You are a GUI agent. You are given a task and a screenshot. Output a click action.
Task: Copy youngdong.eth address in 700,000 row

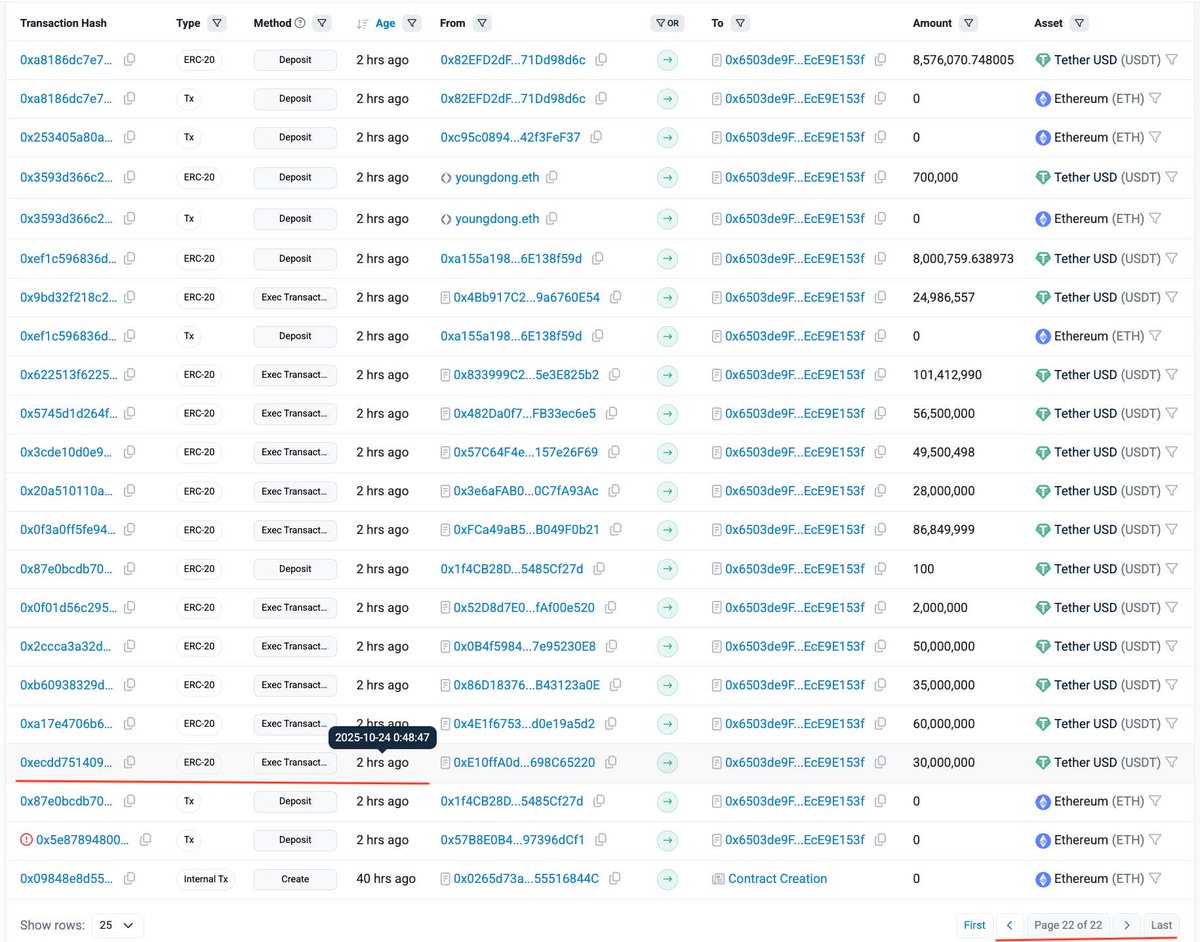552,177
